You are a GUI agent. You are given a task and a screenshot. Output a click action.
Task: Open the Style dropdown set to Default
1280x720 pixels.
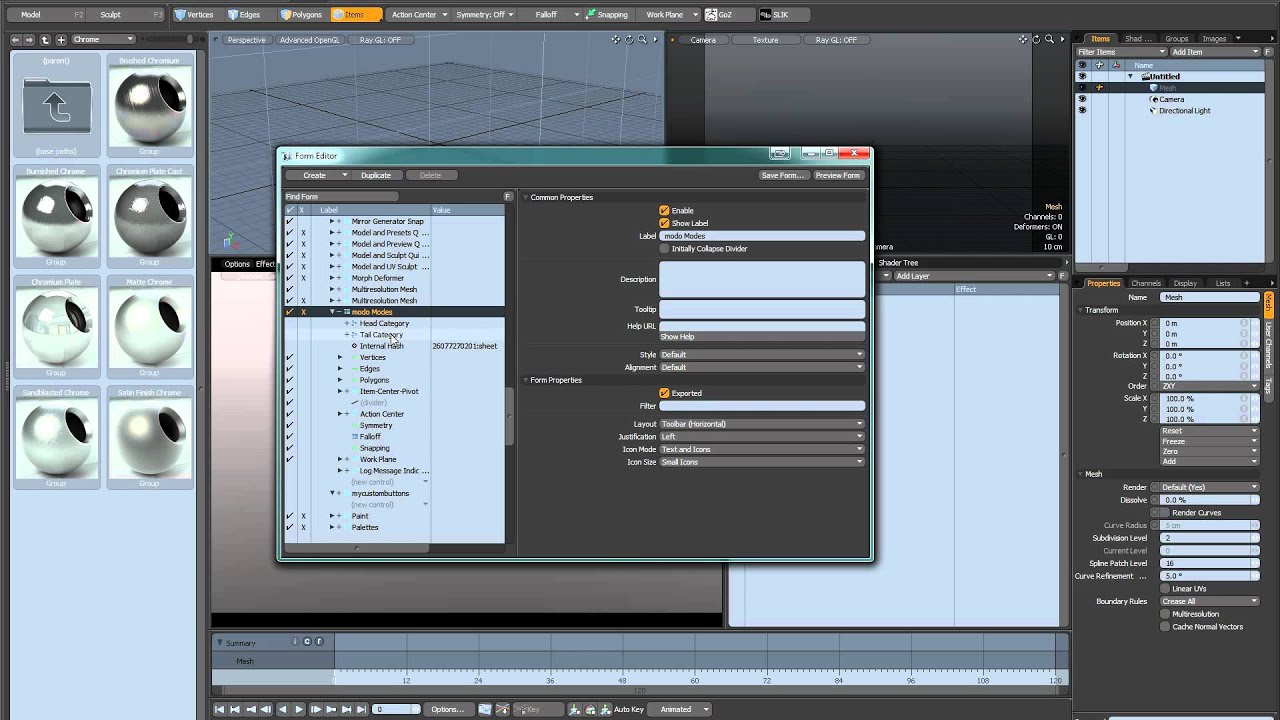762,354
